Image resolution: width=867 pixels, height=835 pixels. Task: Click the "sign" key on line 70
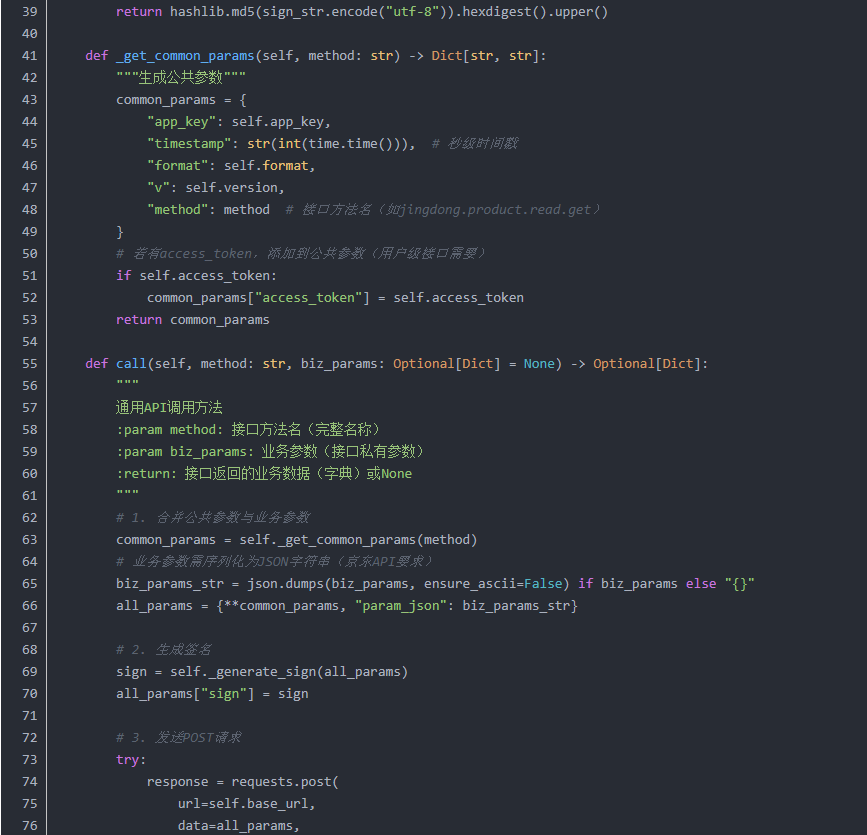[224, 694]
